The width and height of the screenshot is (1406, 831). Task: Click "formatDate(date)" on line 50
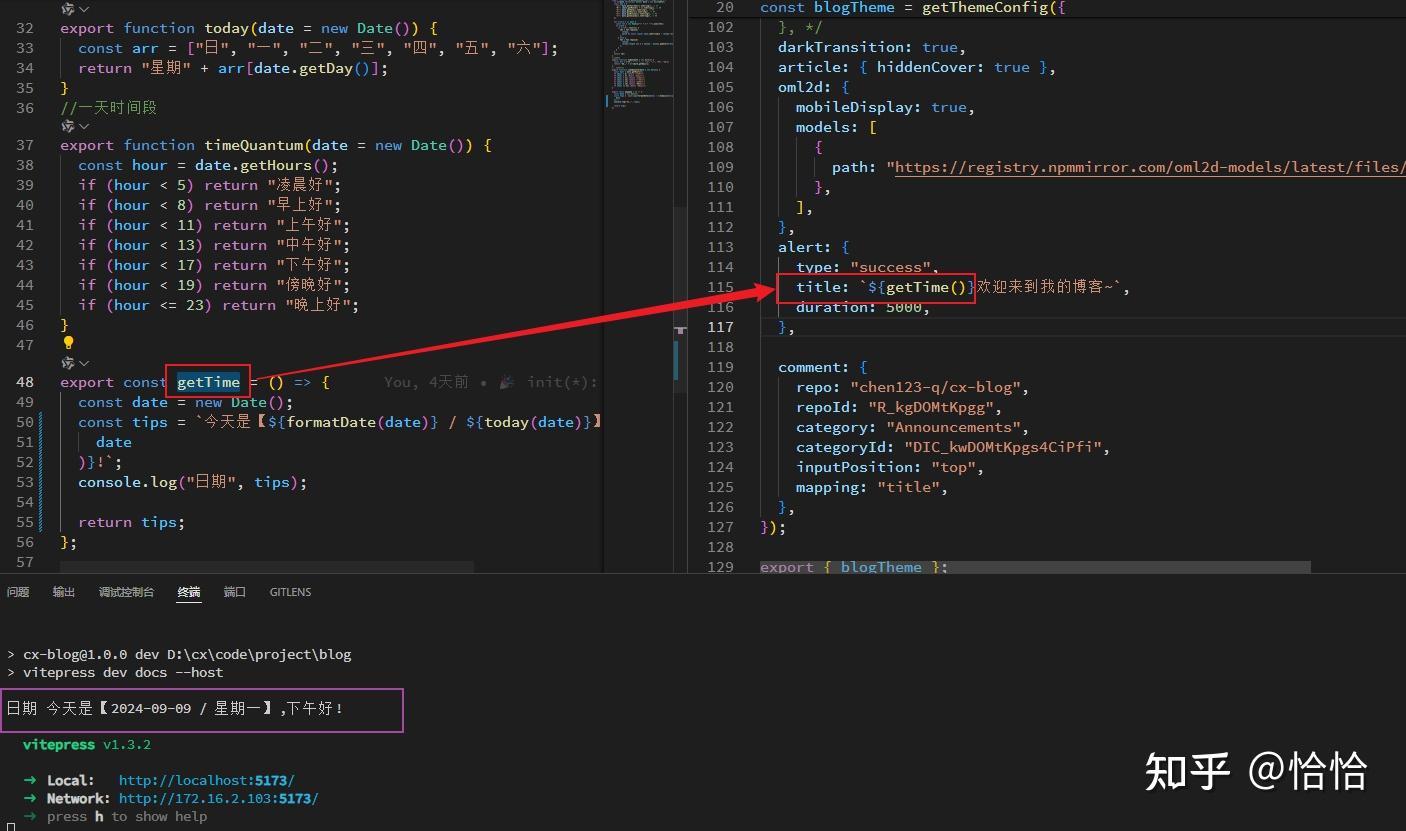tap(358, 422)
